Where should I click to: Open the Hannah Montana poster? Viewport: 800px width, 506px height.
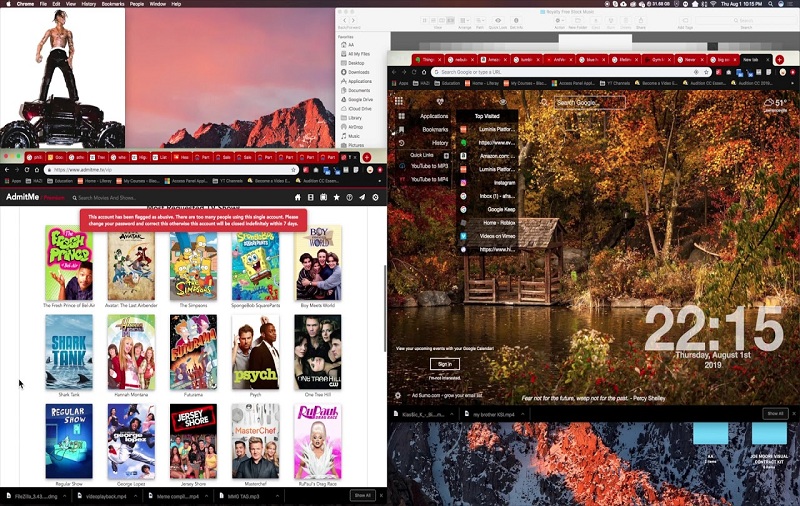[x=131, y=352]
